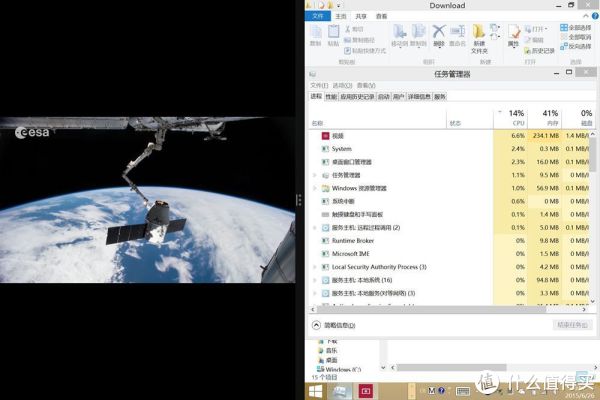Expand the service host local system (16) row

[315, 280]
